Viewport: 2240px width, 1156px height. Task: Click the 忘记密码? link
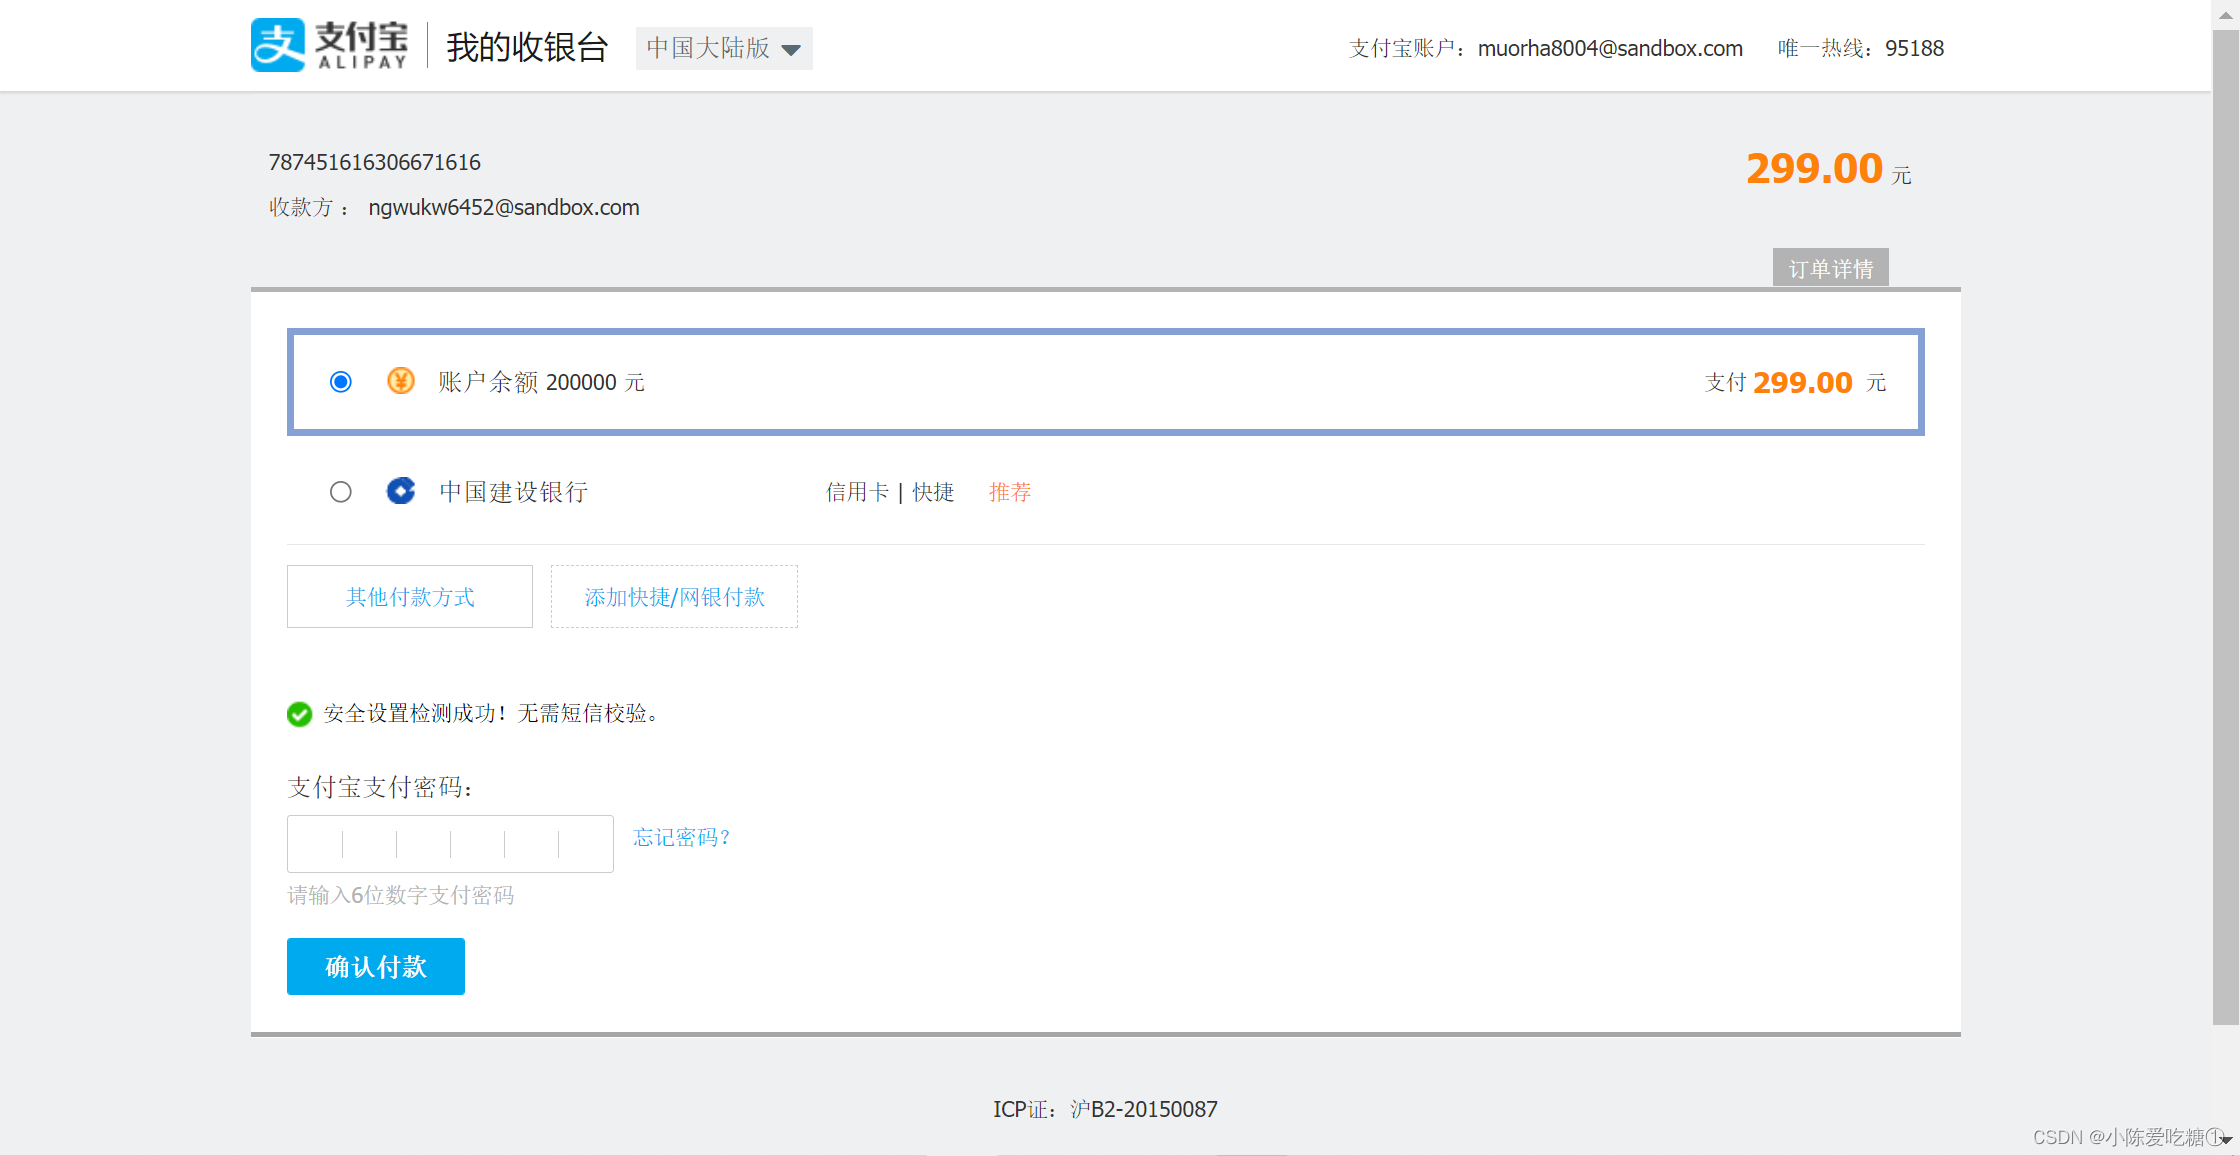pyautogui.click(x=682, y=837)
